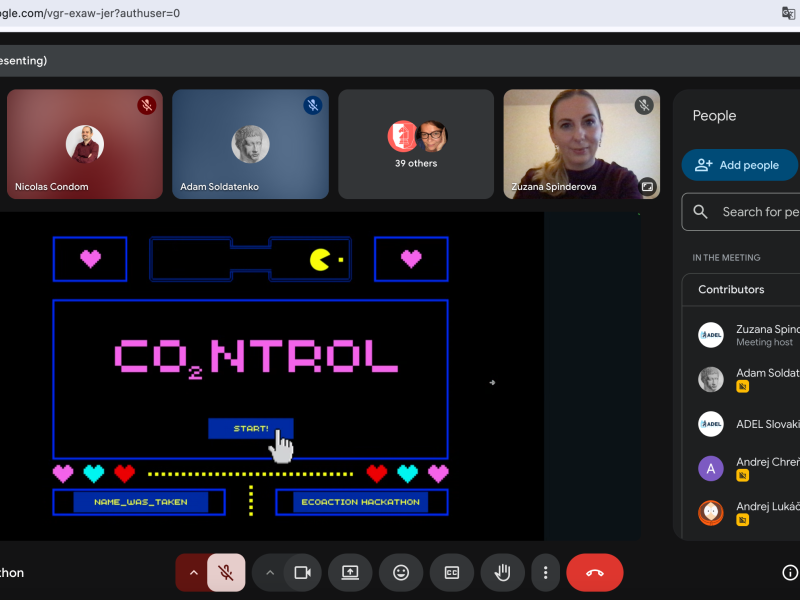Leave the call with the red button

click(x=595, y=573)
